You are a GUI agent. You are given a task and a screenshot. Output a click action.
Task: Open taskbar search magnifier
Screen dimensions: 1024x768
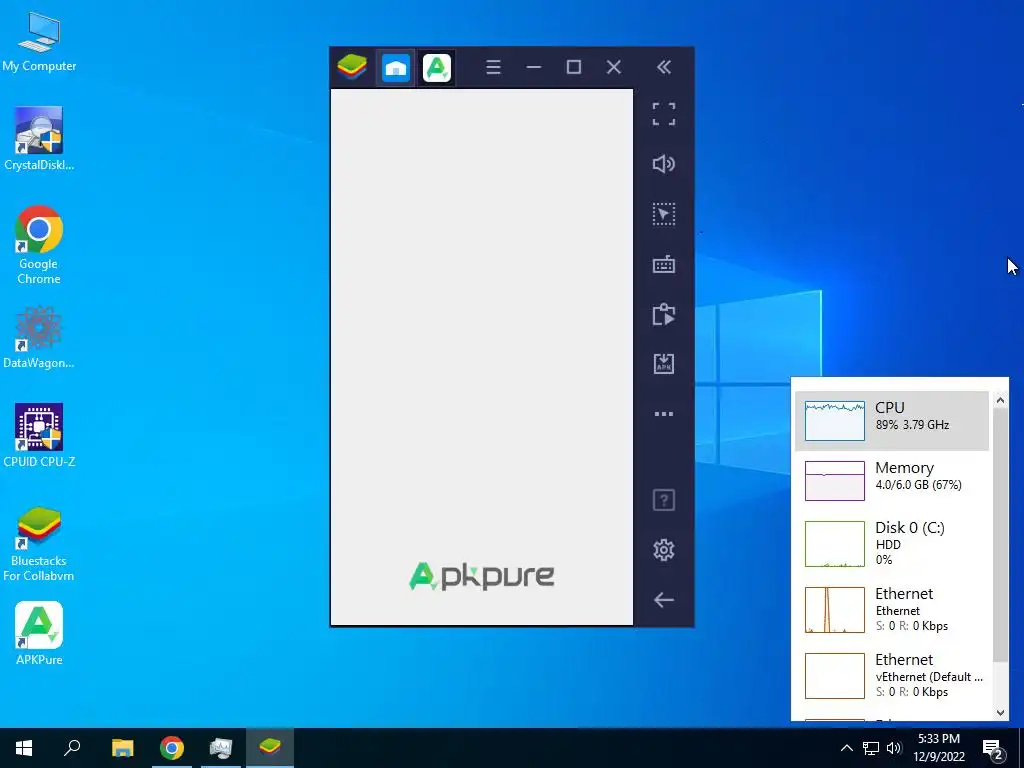point(72,748)
